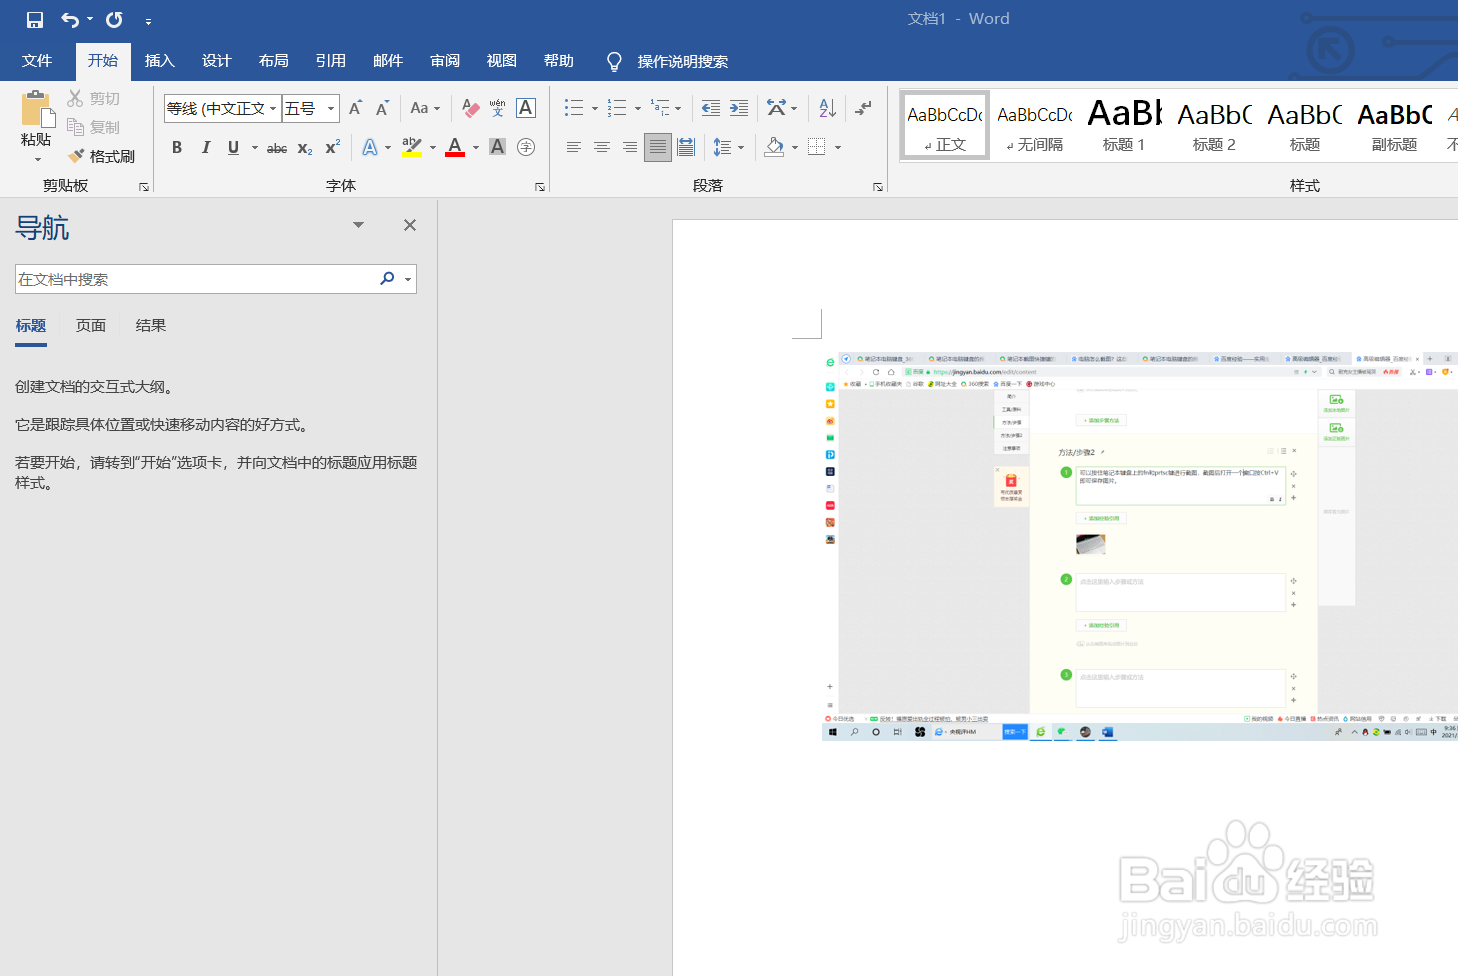Open the paragraph dialog launcher

(878, 187)
